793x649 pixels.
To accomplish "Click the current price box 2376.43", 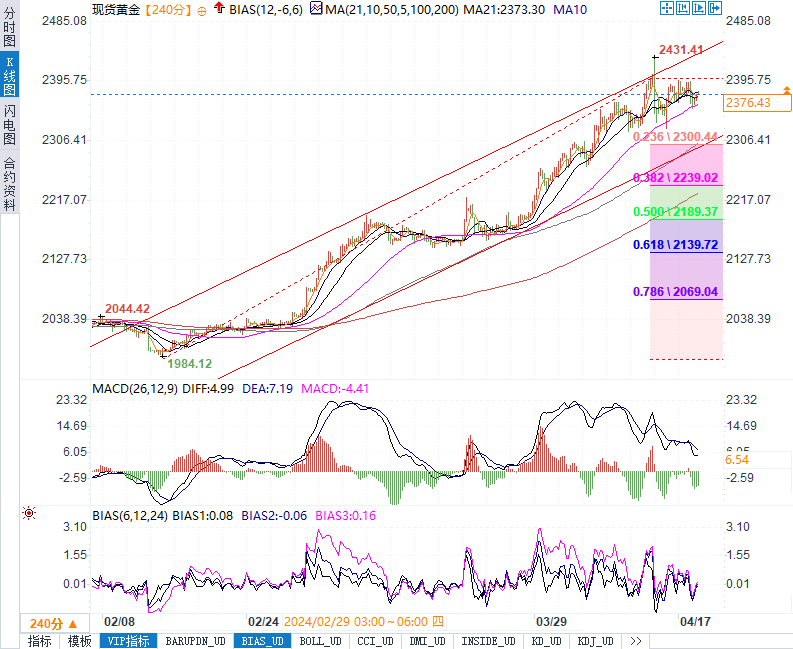I will [x=757, y=103].
